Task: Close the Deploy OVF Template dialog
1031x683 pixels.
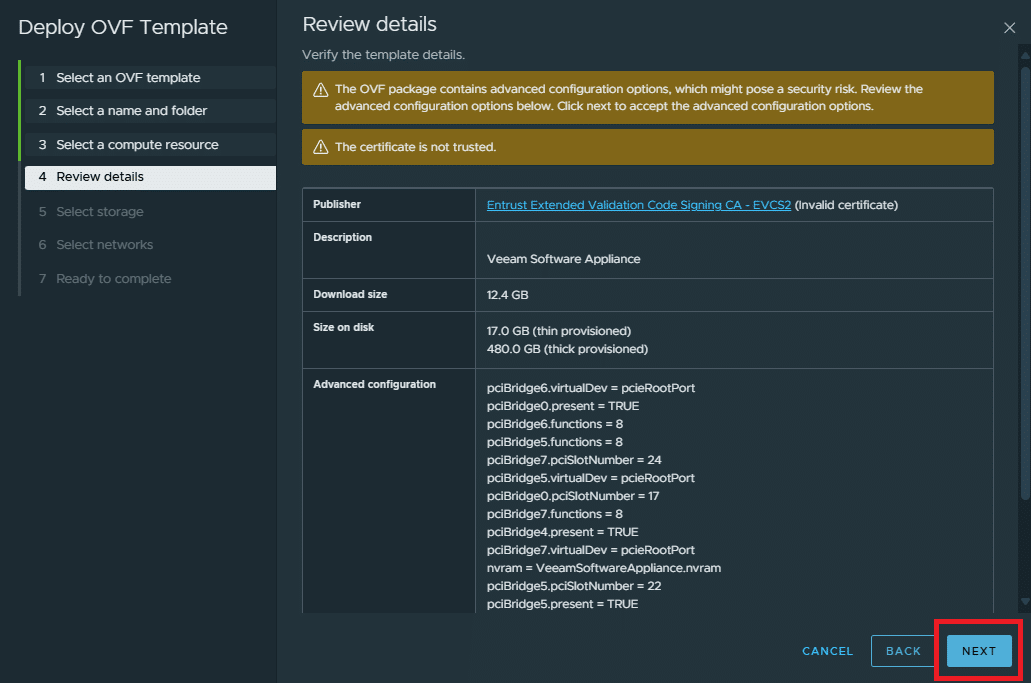Action: (x=1009, y=28)
